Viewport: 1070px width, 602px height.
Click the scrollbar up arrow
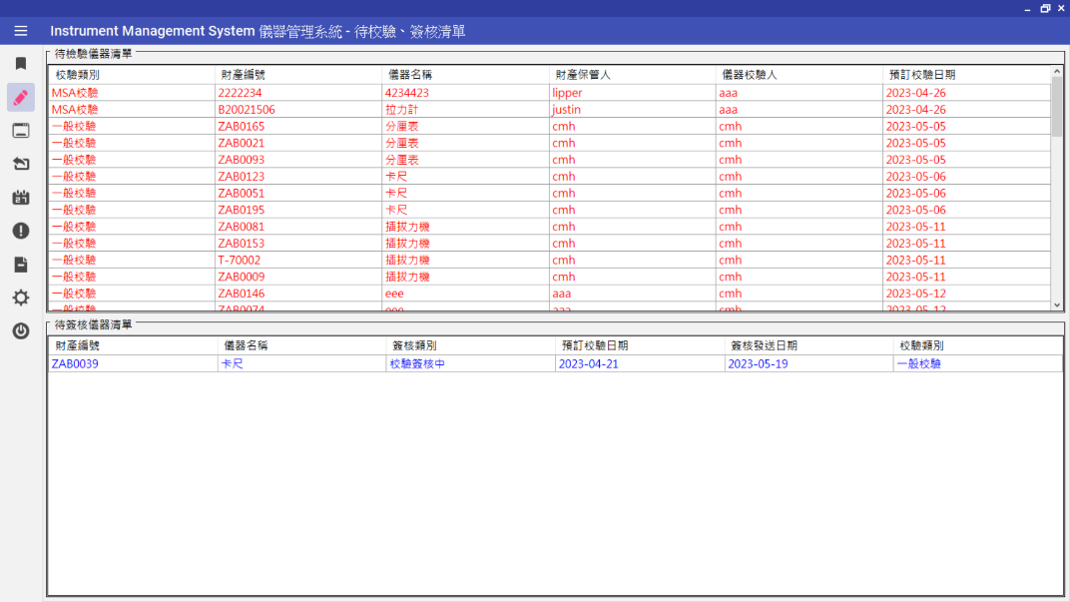(x=1057, y=71)
